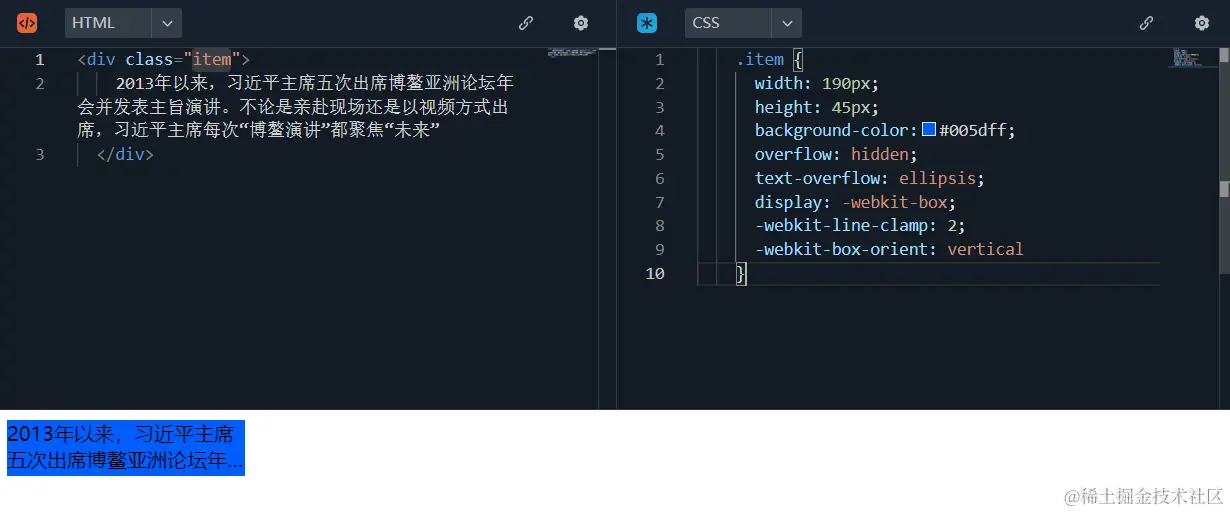This screenshot has height=513, width=1230.
Task: Click the HTML editor minimap
Action: coord(572,52)
